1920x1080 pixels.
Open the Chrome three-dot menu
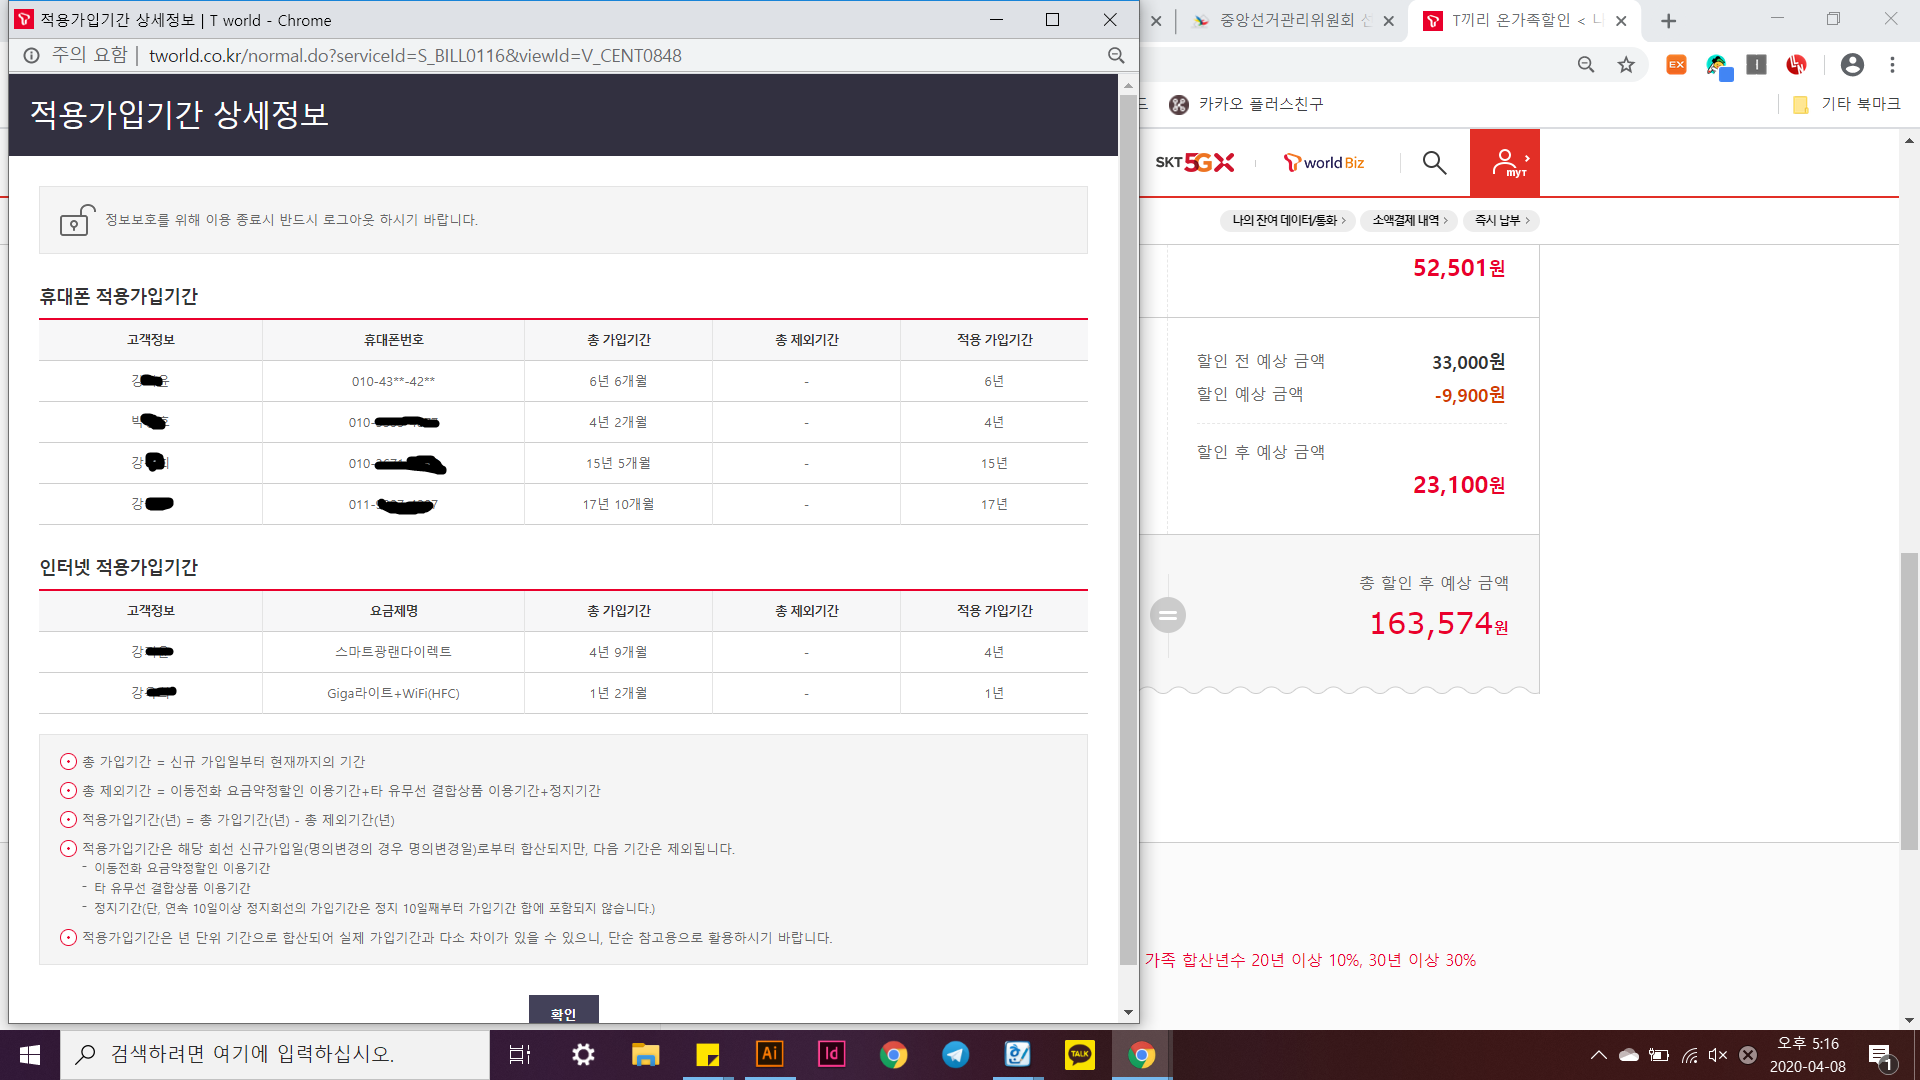pos(1892,65)
